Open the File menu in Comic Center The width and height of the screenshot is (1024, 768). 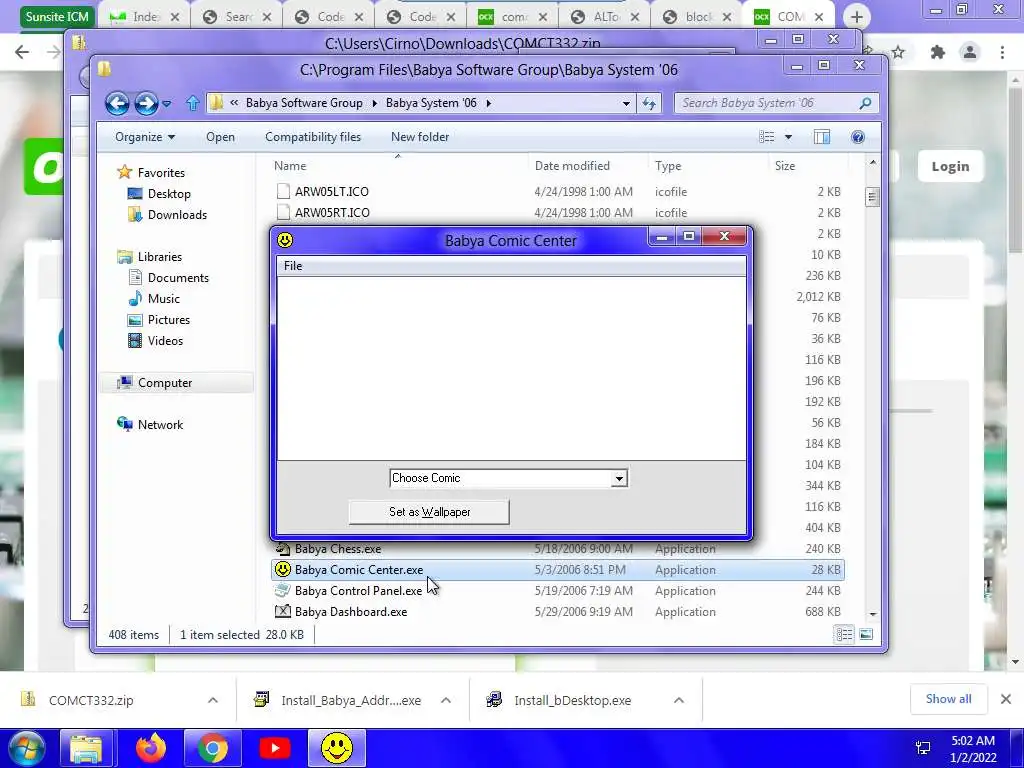293,266
